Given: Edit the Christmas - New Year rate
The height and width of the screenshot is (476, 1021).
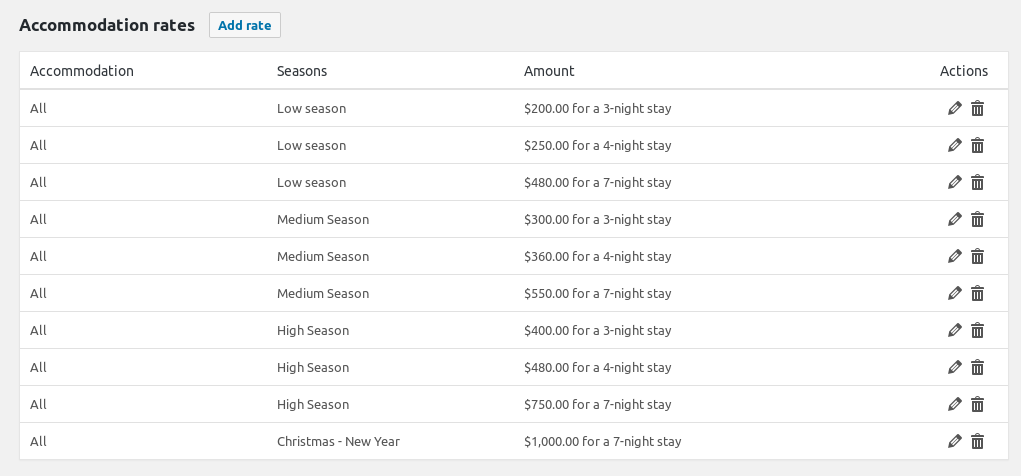Looking at the screenshot, I should [x=954, y=441].
